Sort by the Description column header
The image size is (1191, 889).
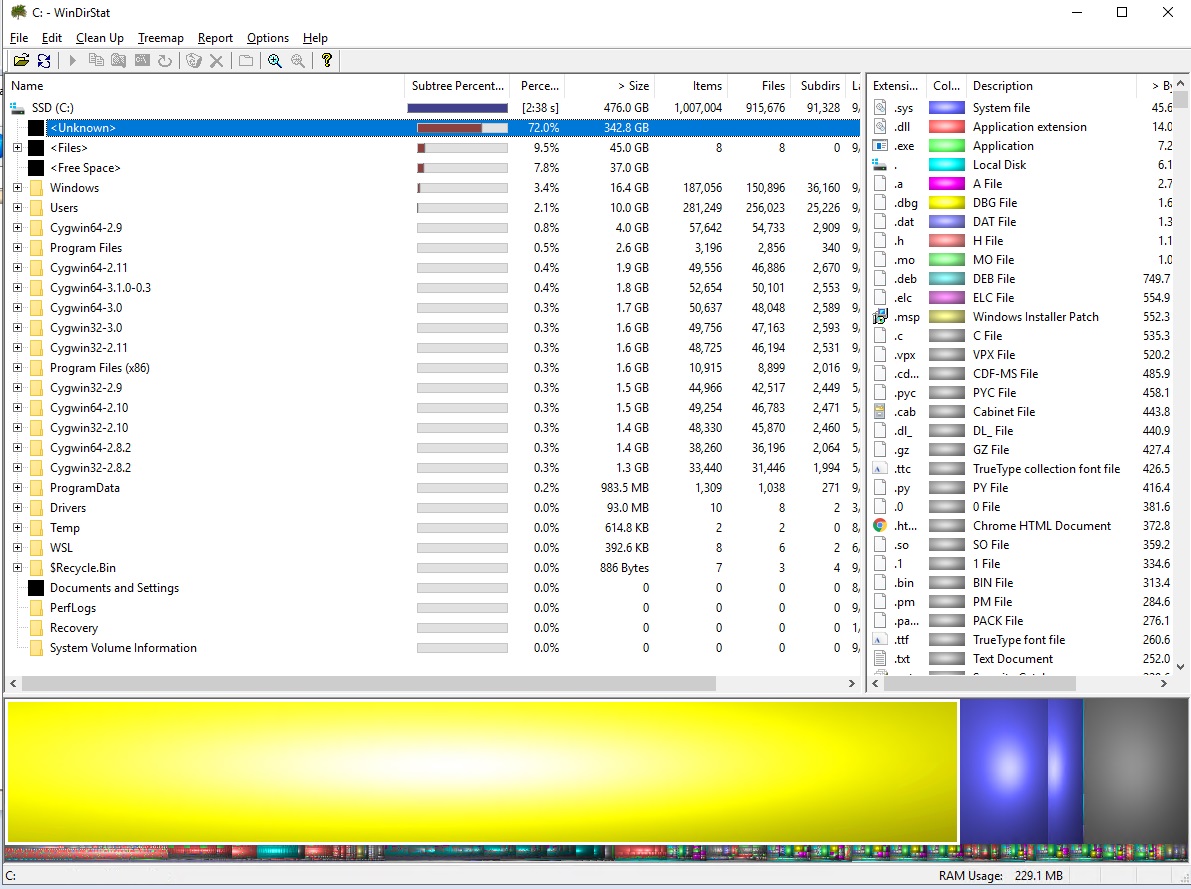[1052, 86]
